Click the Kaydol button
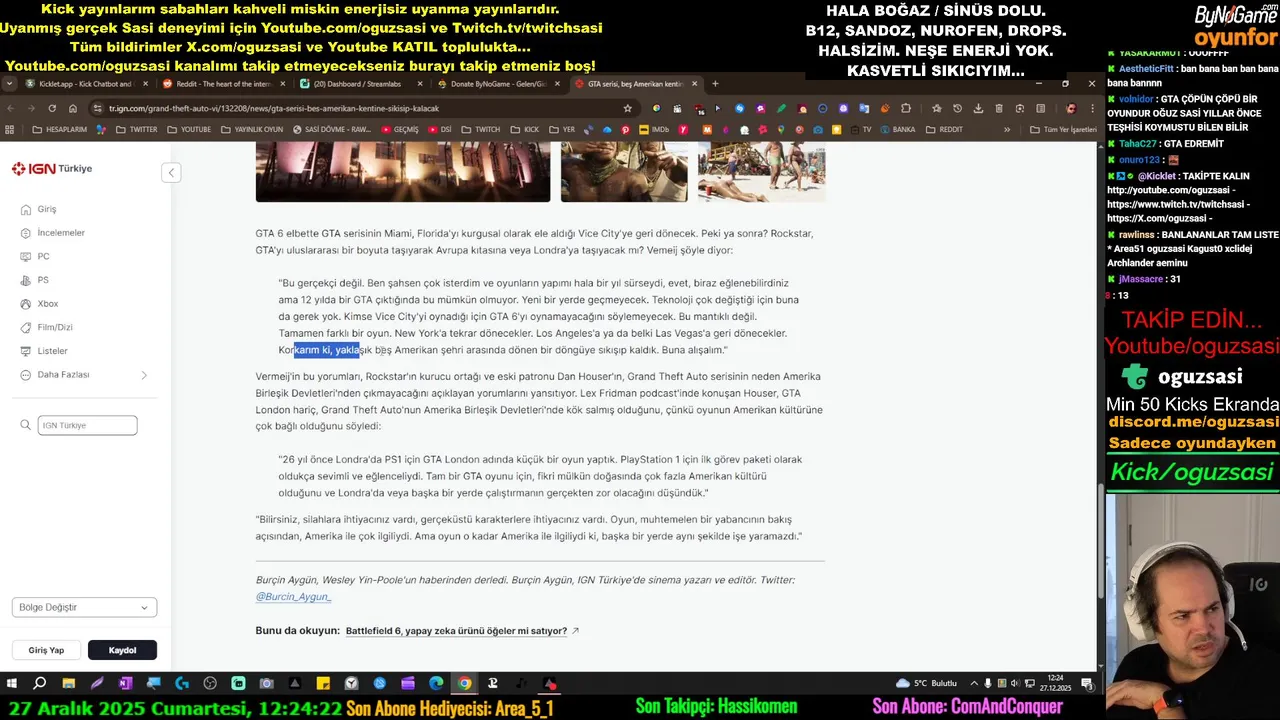Screen dimensions: 1280x720 (x=122, y=650)
